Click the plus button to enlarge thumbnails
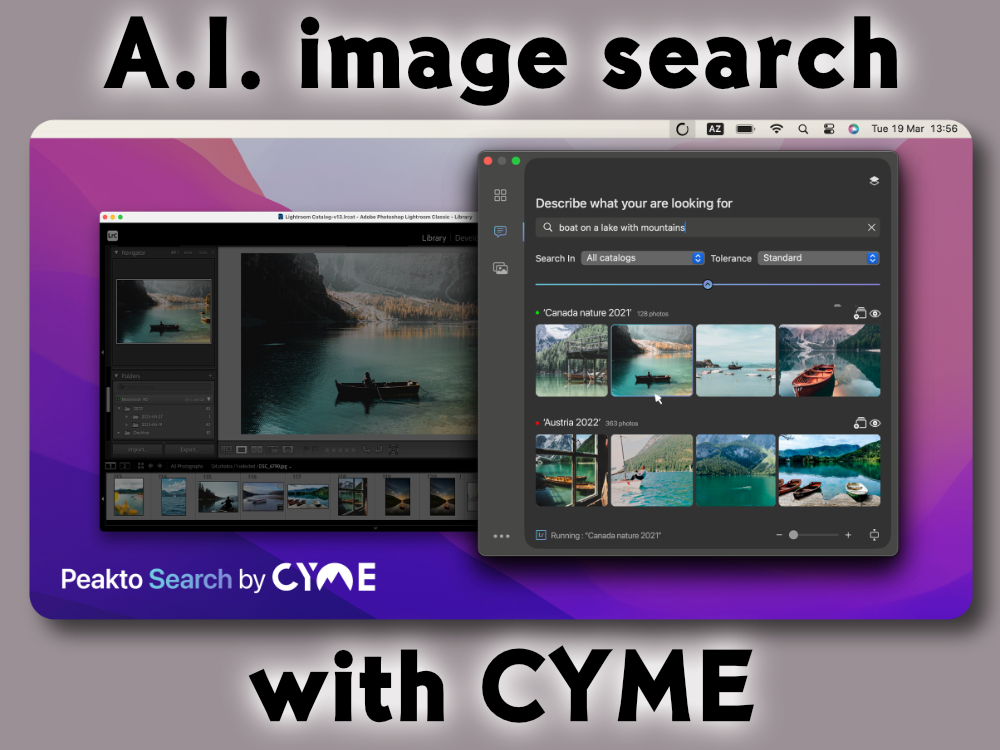The height and width of the screenshot is (750, 1000). point(848,535)
